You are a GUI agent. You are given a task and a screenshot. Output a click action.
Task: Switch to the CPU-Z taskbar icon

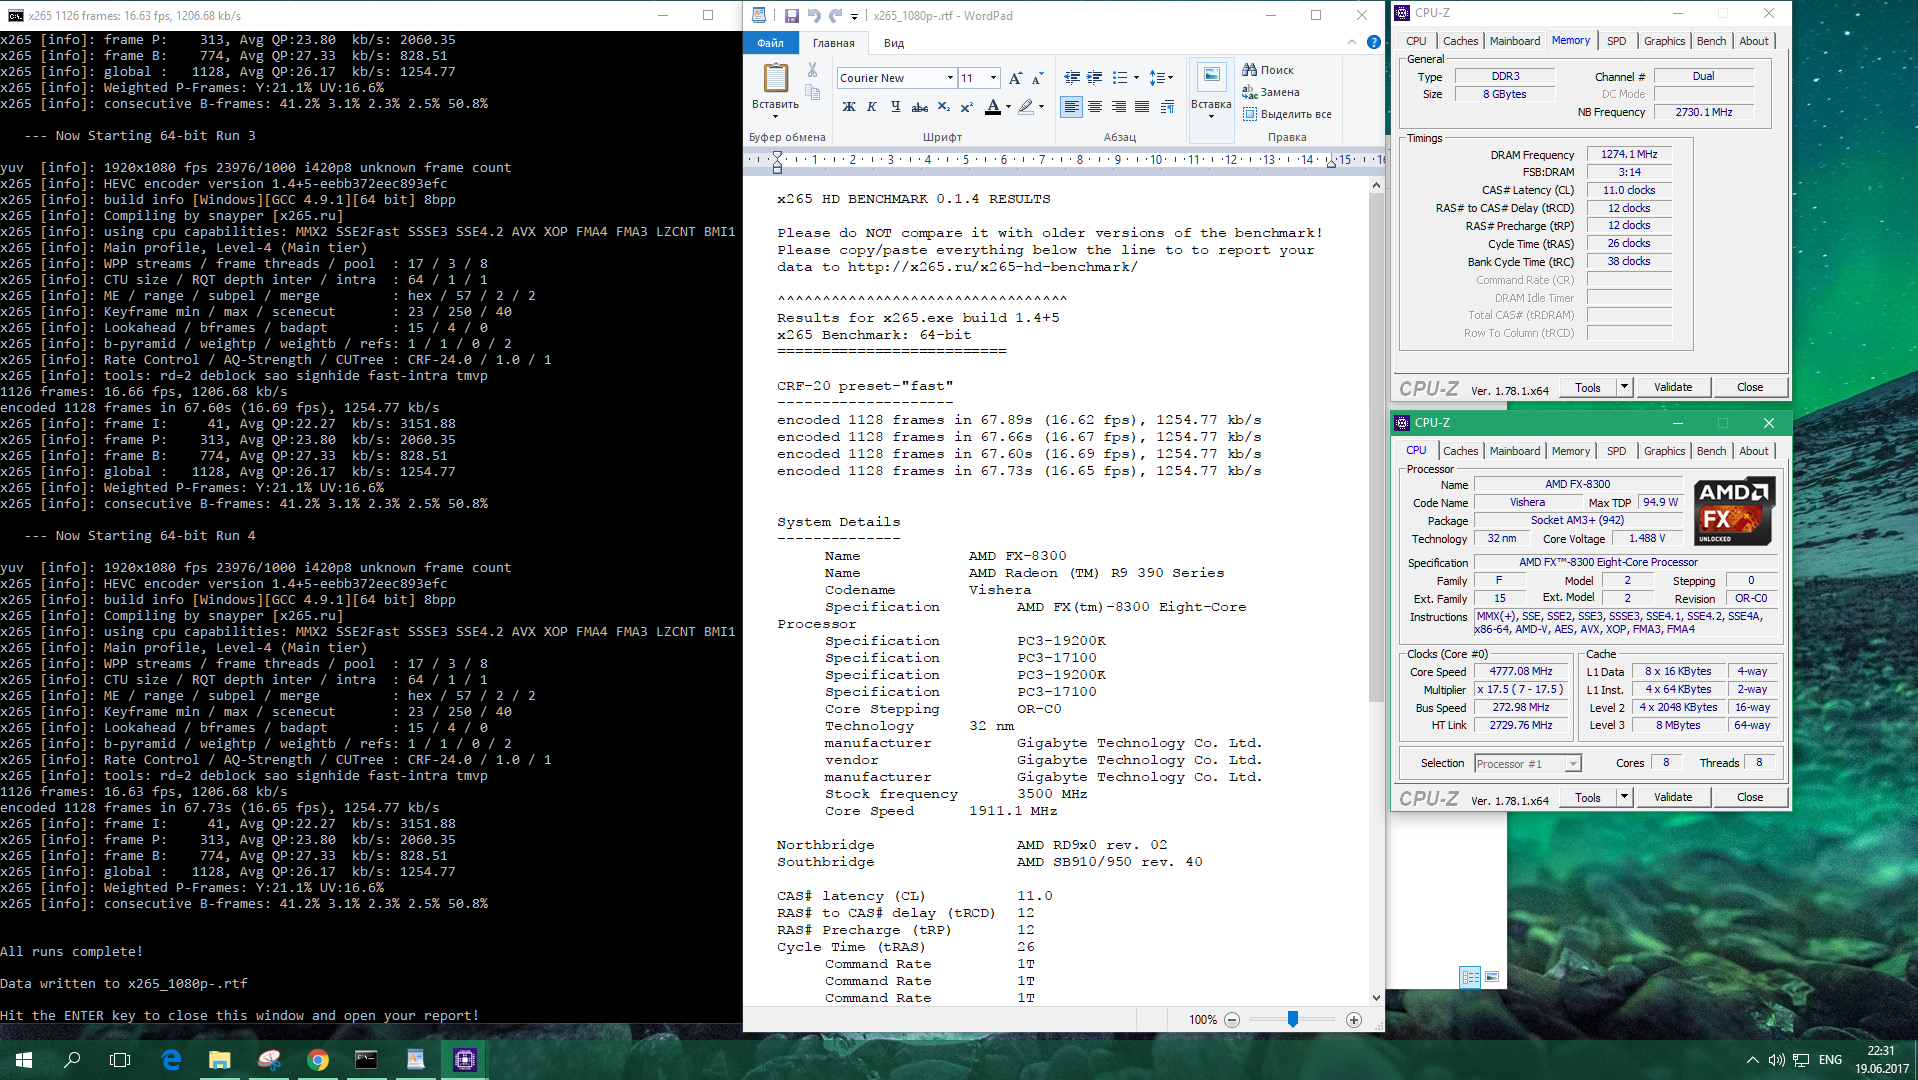coord(465,1060)
